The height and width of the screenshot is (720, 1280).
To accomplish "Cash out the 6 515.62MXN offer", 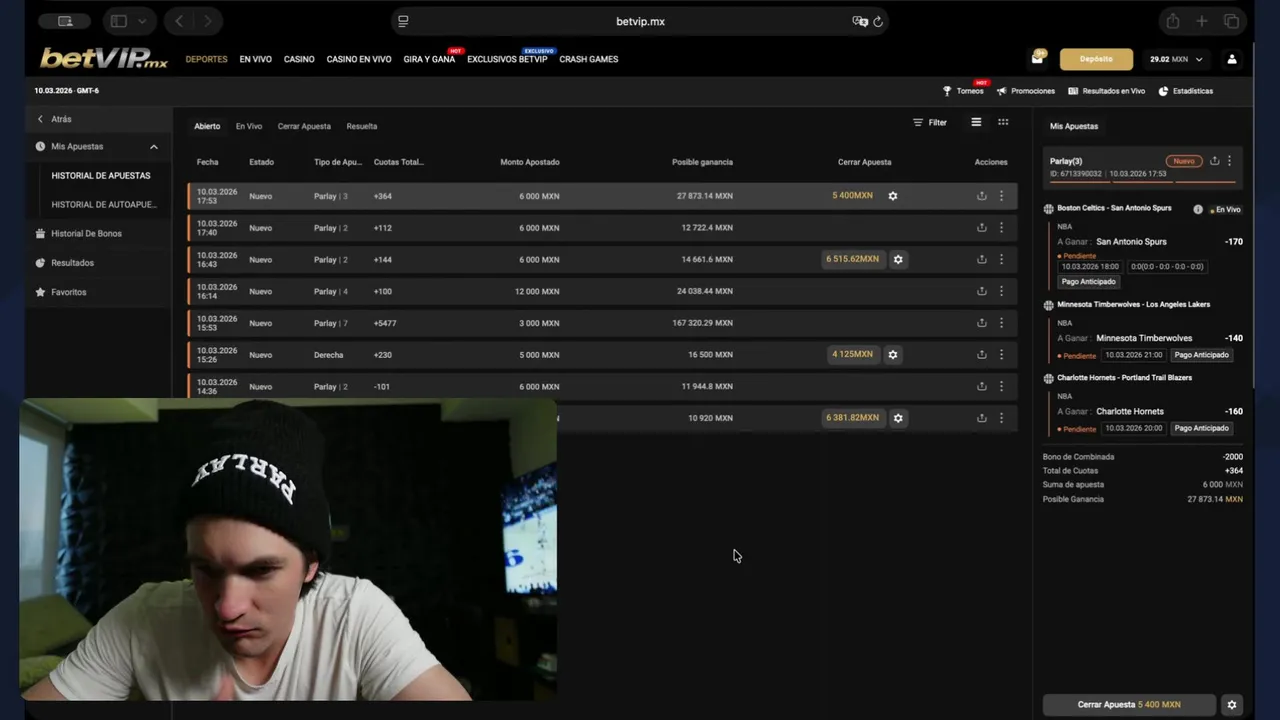I will point(852,259).
